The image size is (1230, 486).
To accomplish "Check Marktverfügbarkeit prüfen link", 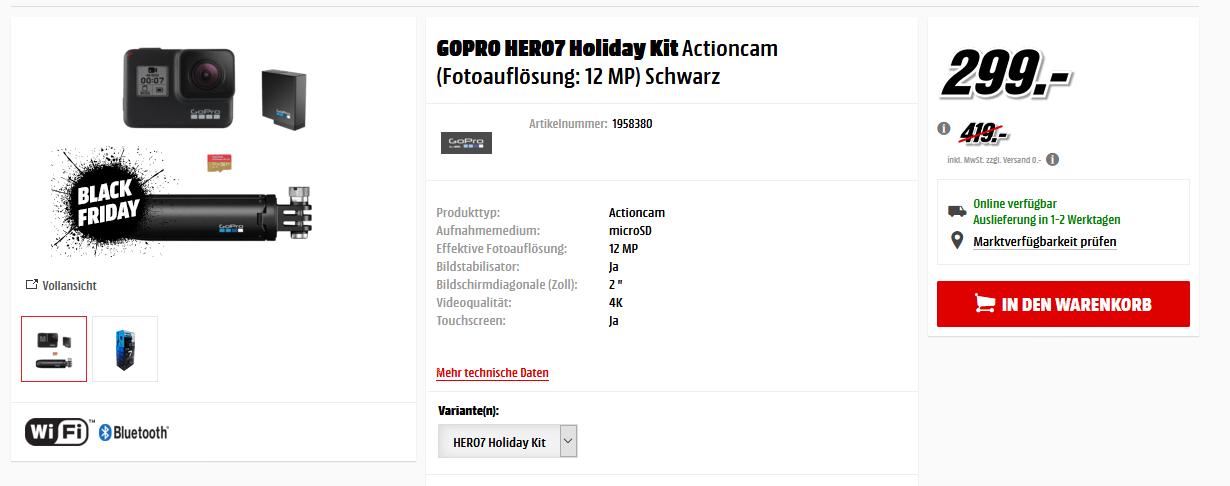I will pos(1045,242).
